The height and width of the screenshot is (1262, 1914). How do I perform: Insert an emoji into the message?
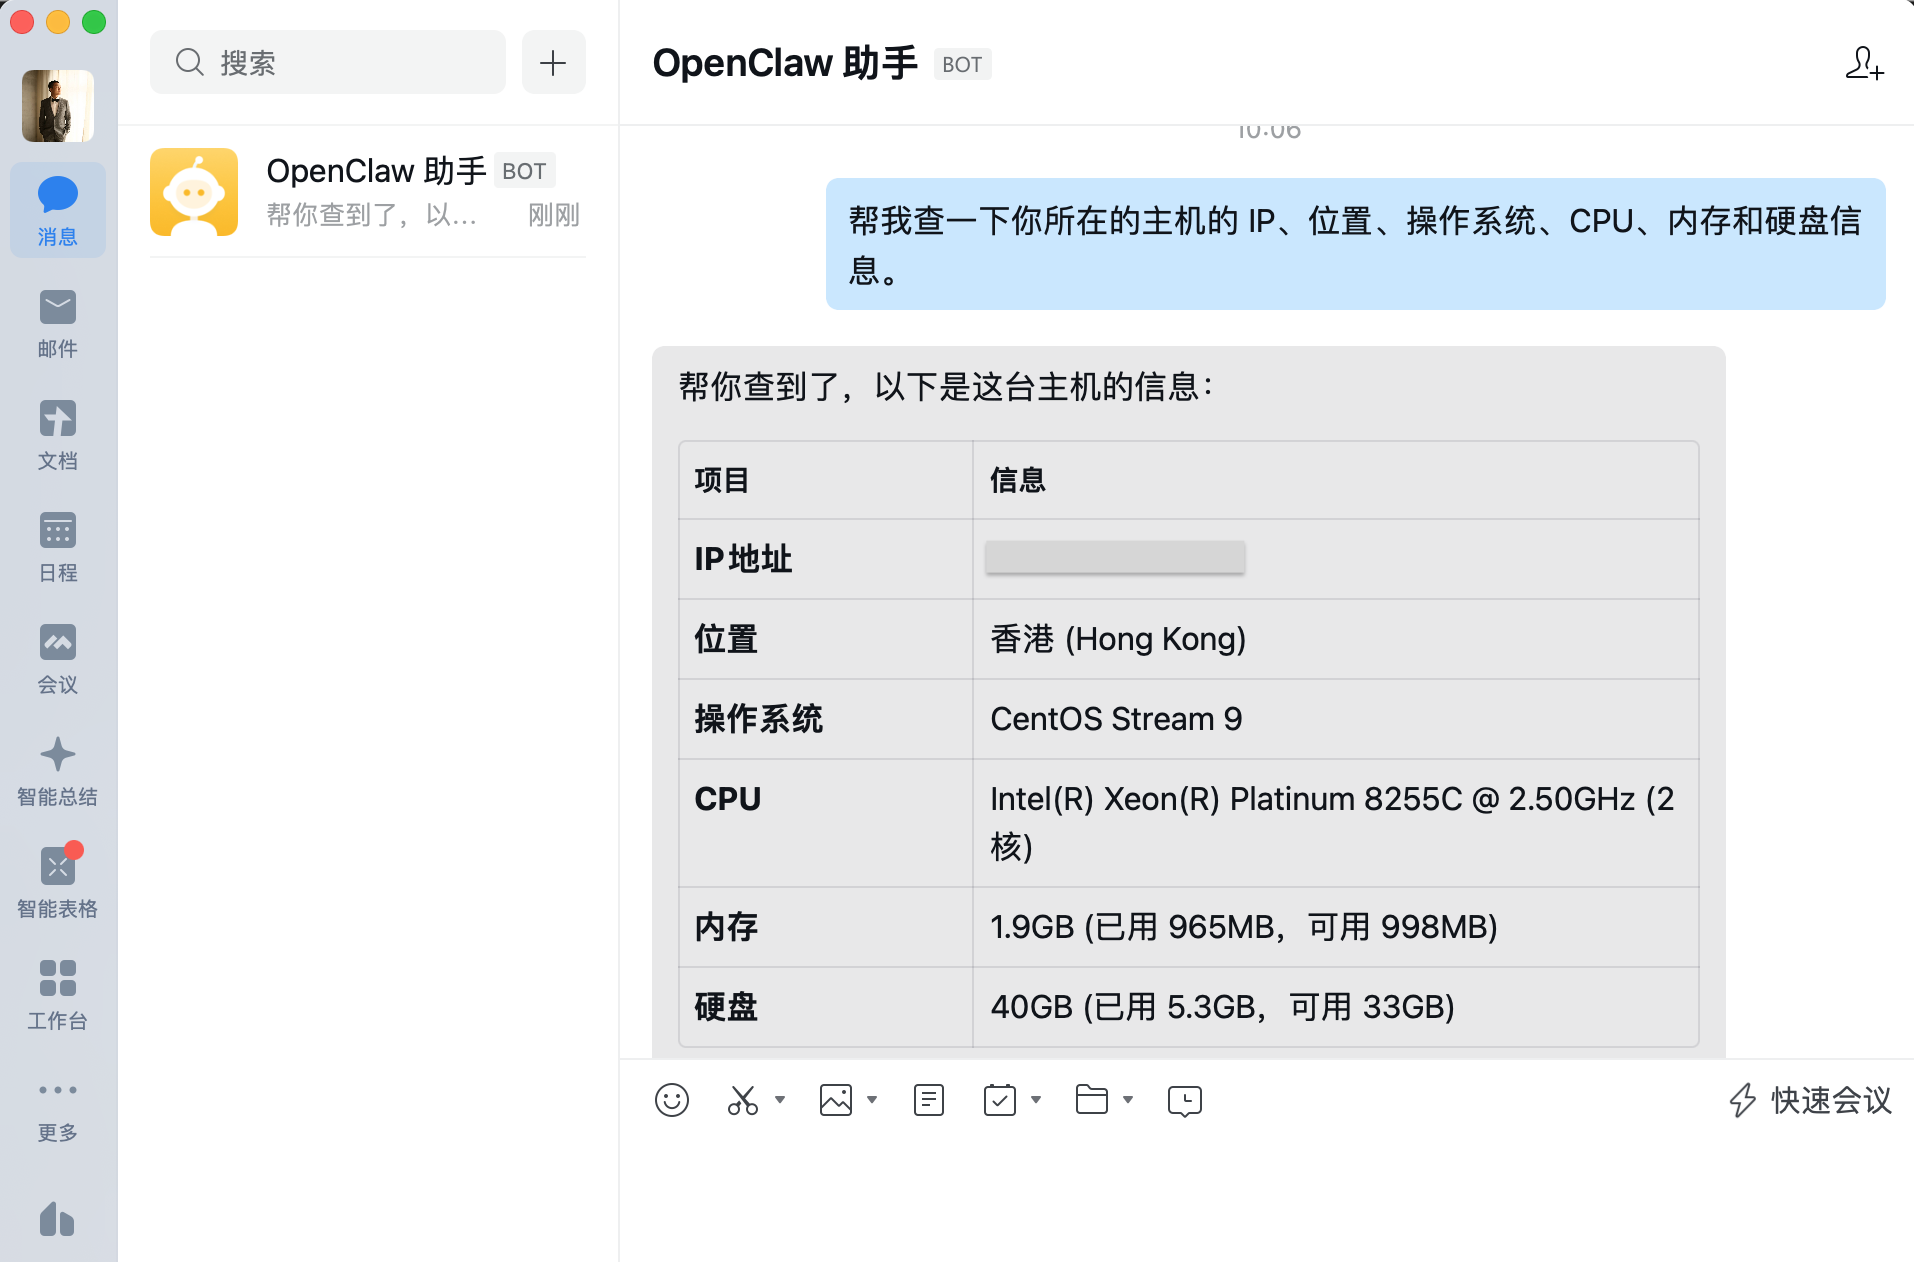tap(672, 1100)
